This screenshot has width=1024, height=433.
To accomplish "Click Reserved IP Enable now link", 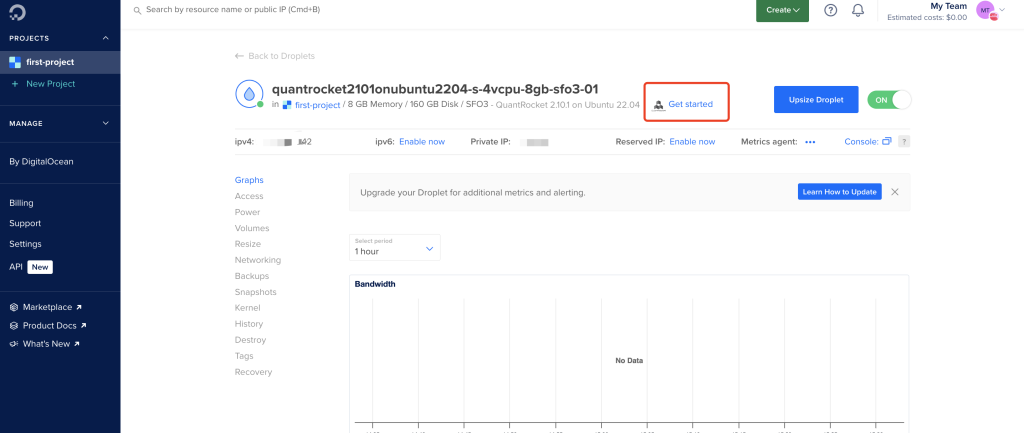I will (692, 142).
